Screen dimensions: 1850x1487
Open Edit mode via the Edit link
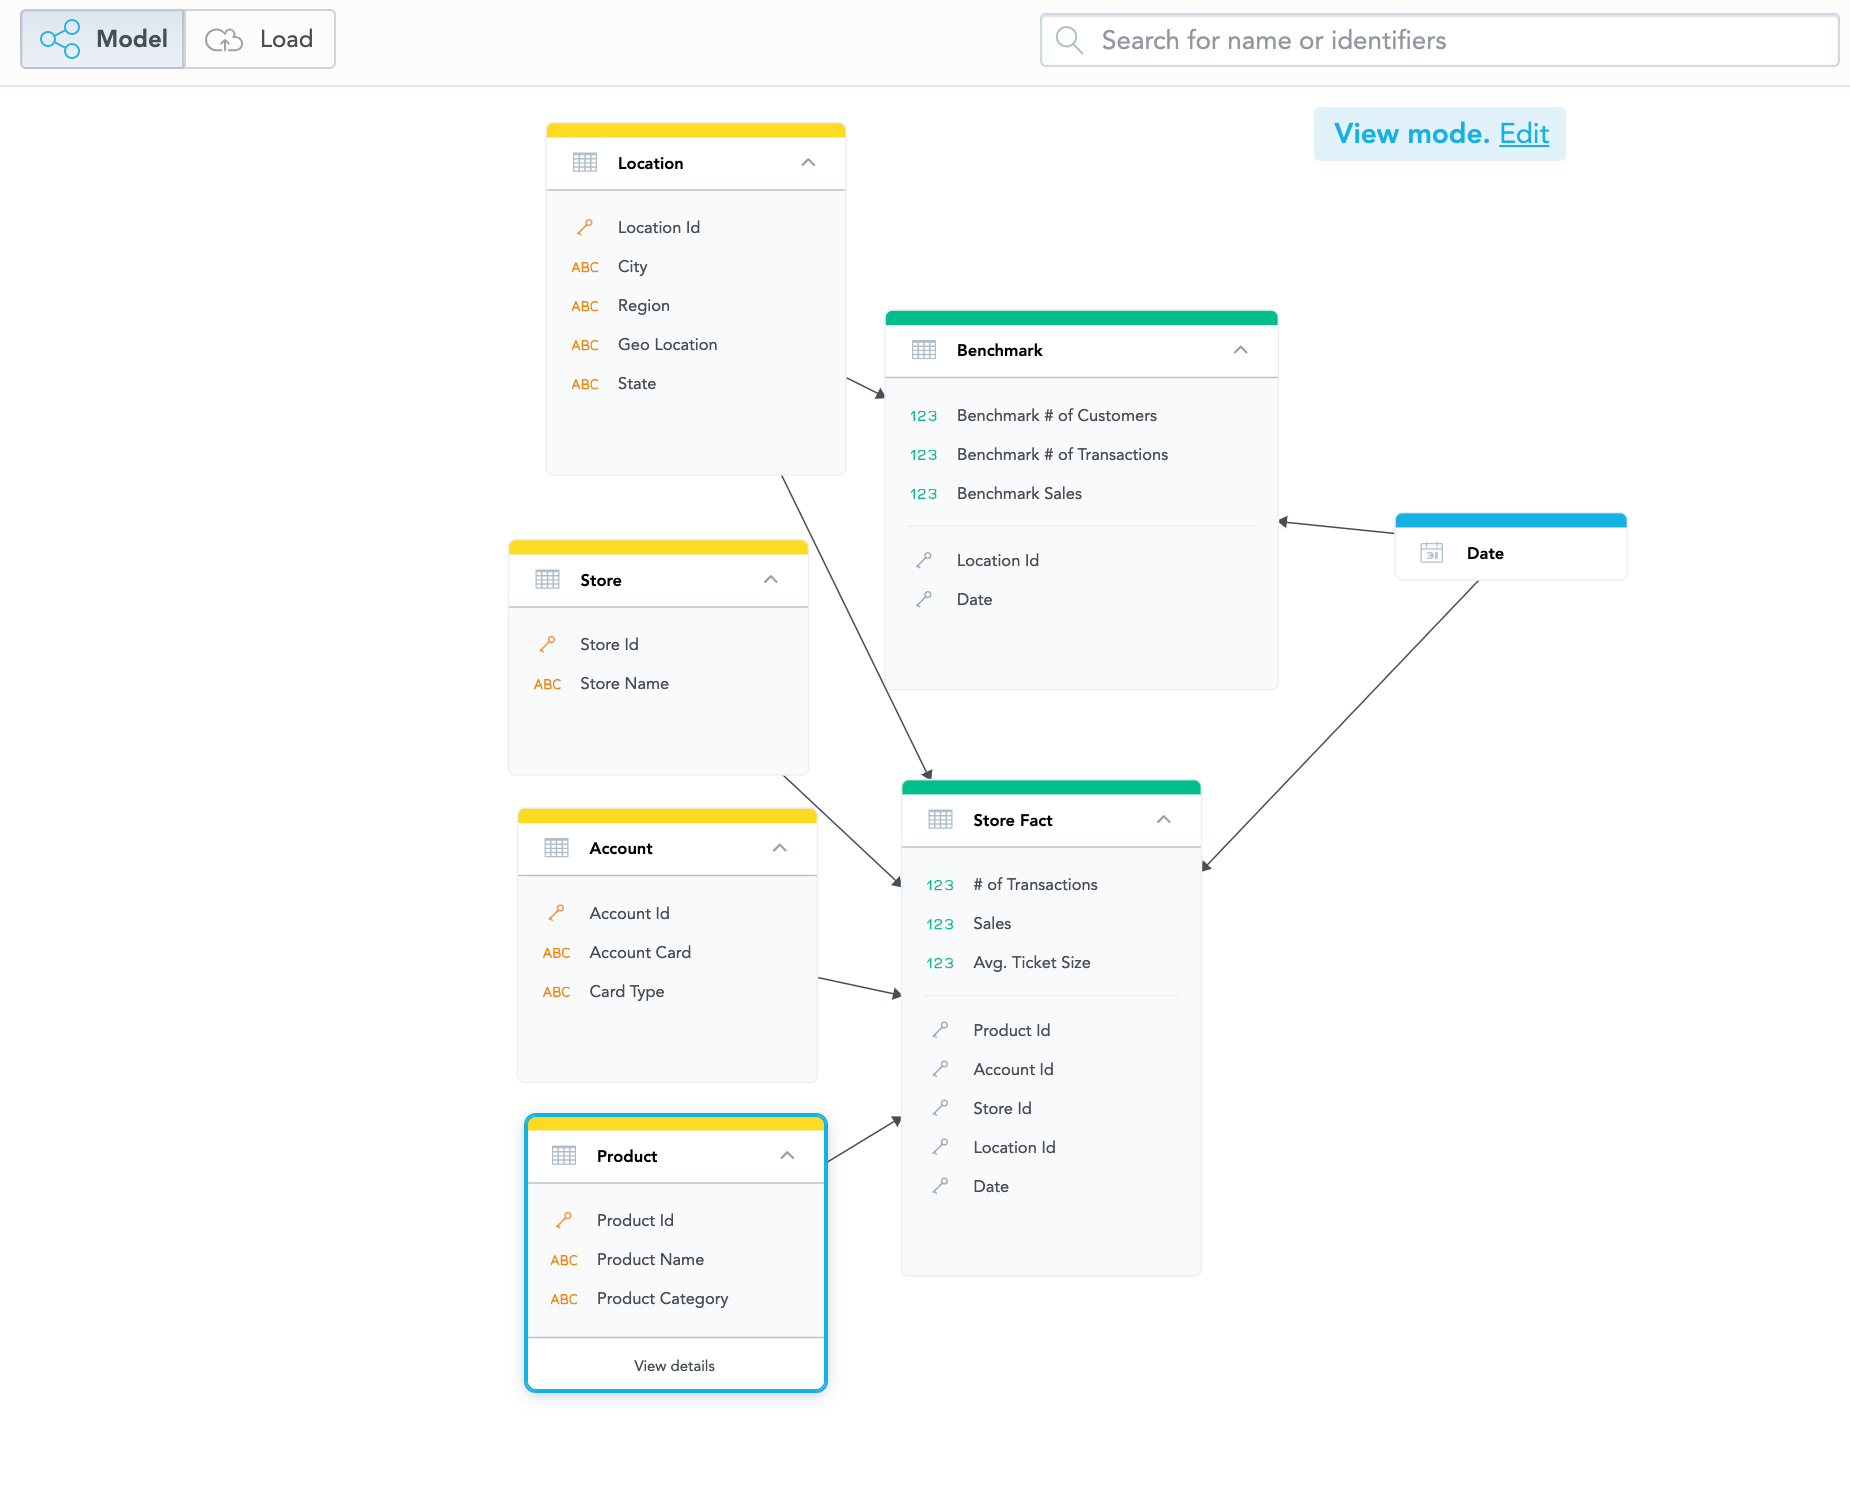pyautogui.click(x=1524, y=133)
